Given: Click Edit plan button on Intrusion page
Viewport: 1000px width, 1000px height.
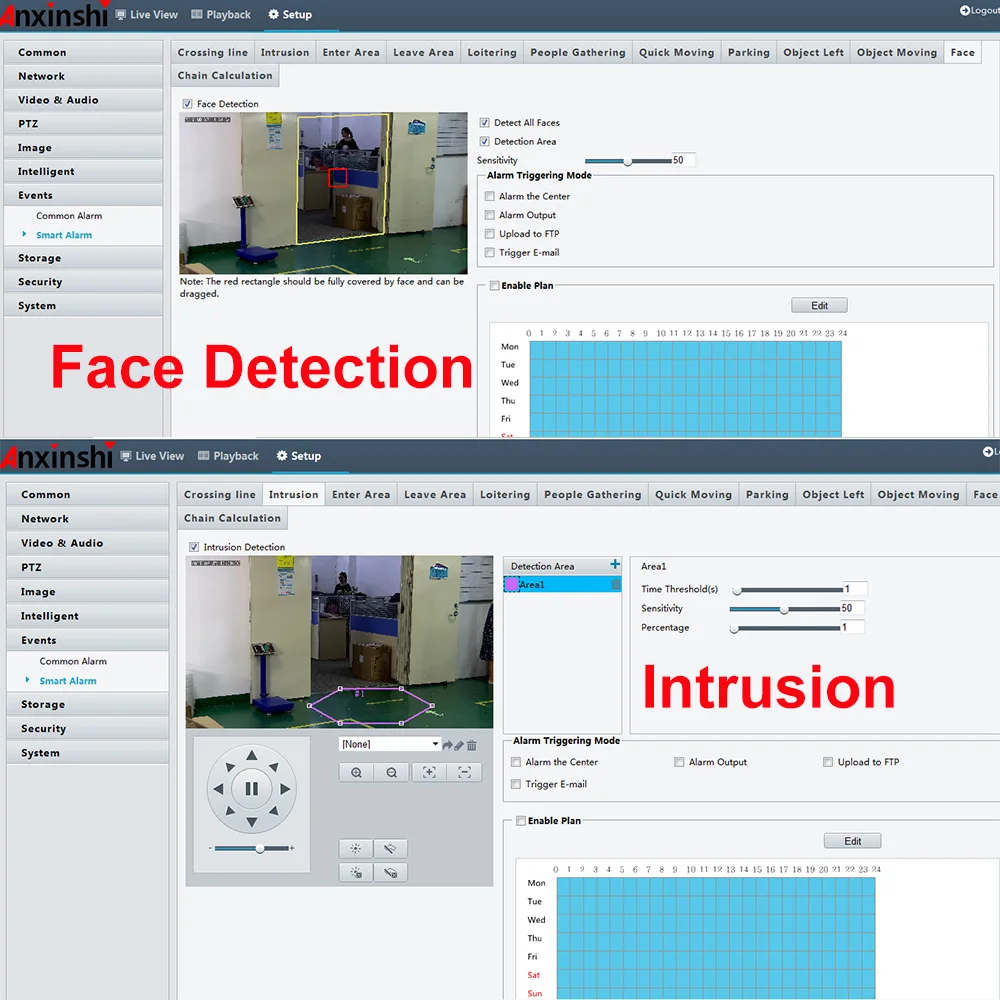Looking at the screenshot, I should click(853, 841).
